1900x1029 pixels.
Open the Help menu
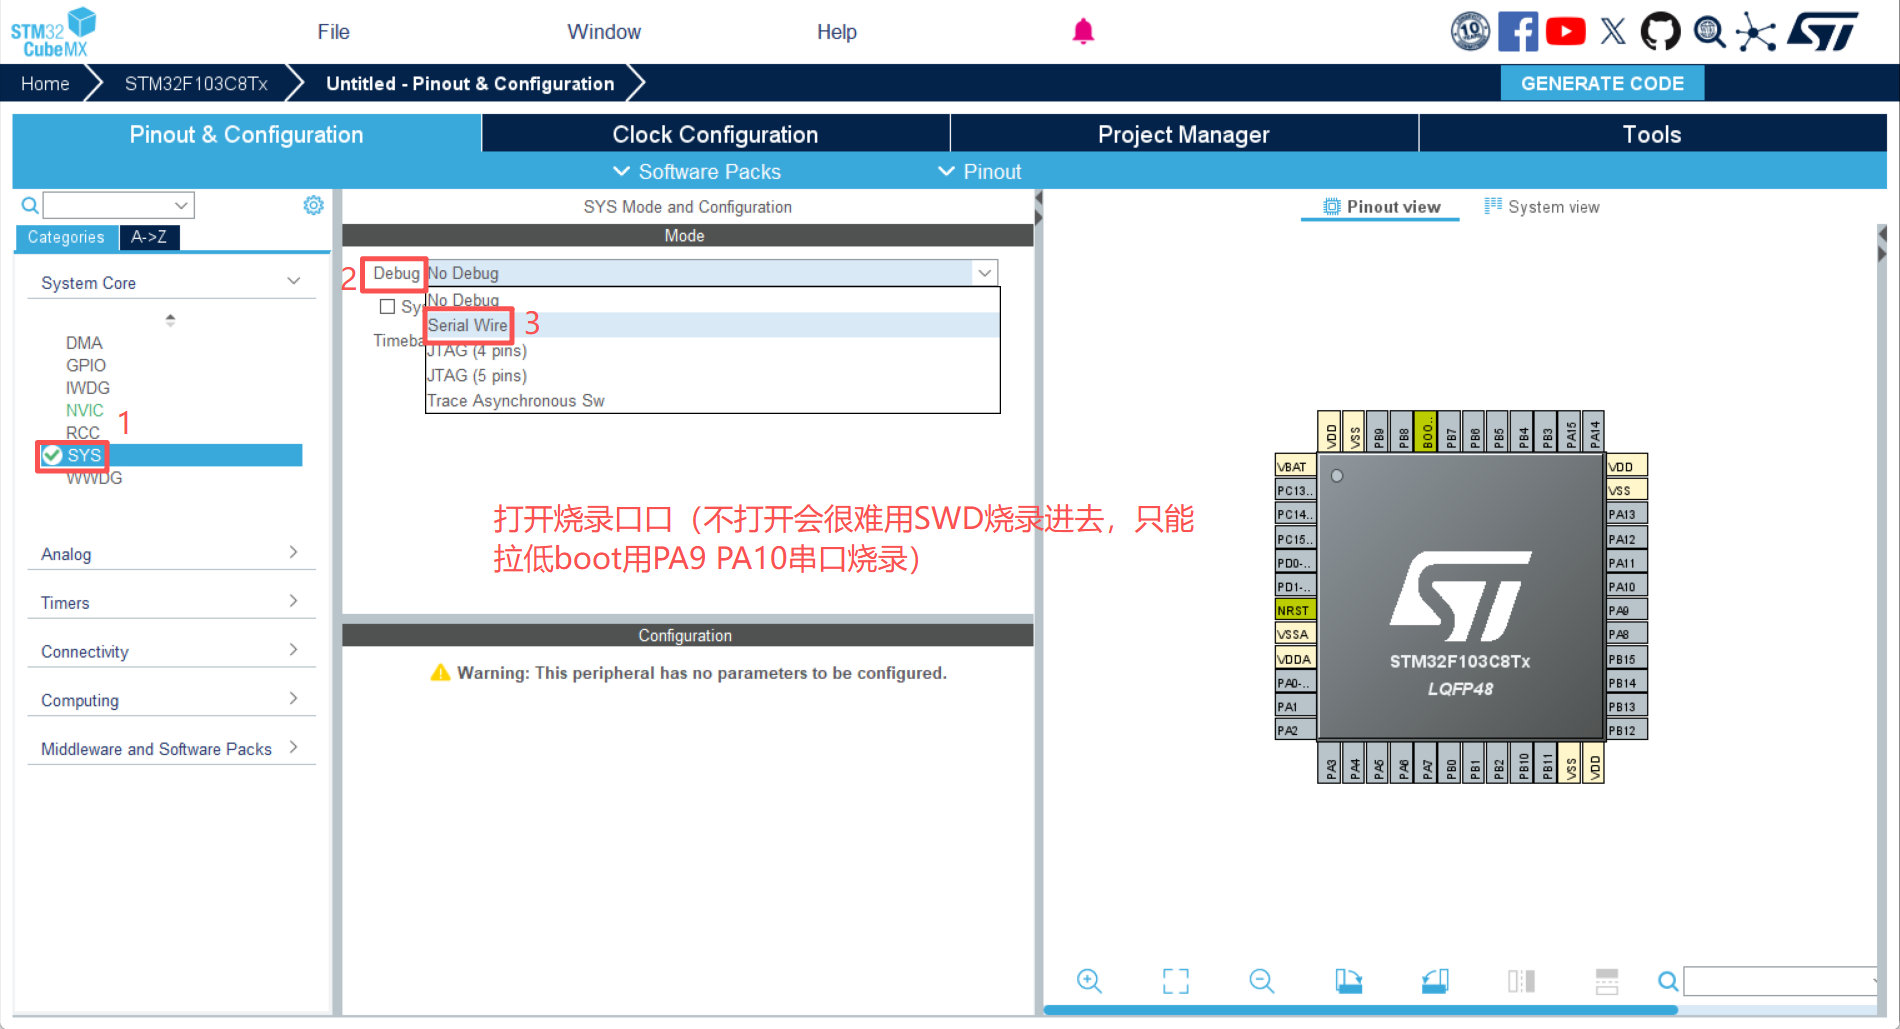[x=836, y=32]
